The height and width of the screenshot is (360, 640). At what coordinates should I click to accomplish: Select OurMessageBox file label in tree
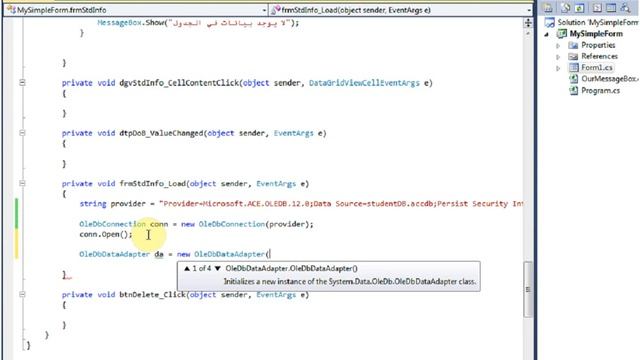tap(610, 79)
